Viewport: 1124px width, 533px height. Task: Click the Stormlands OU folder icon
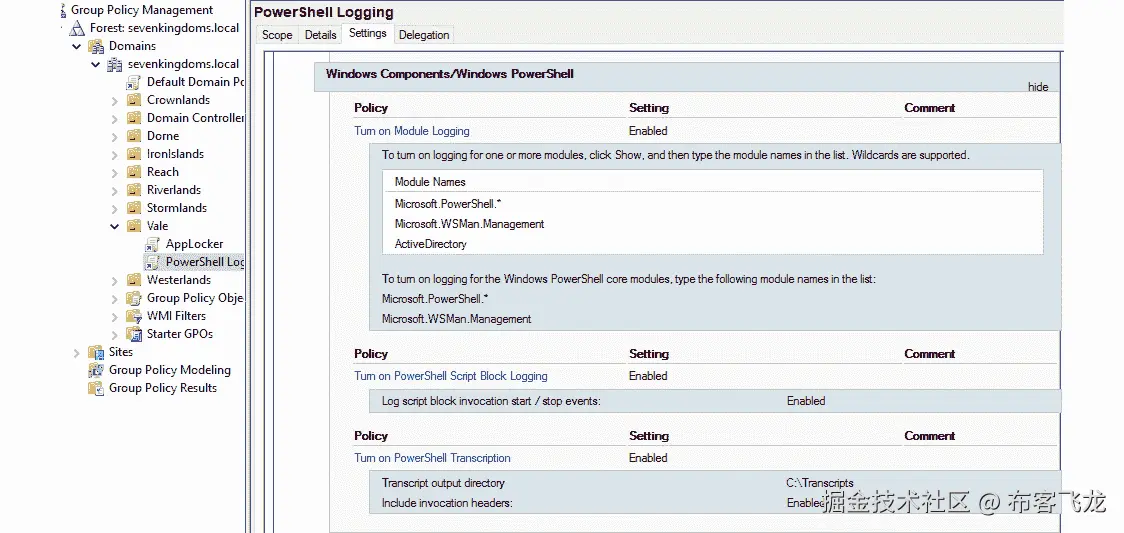(134, 208)
